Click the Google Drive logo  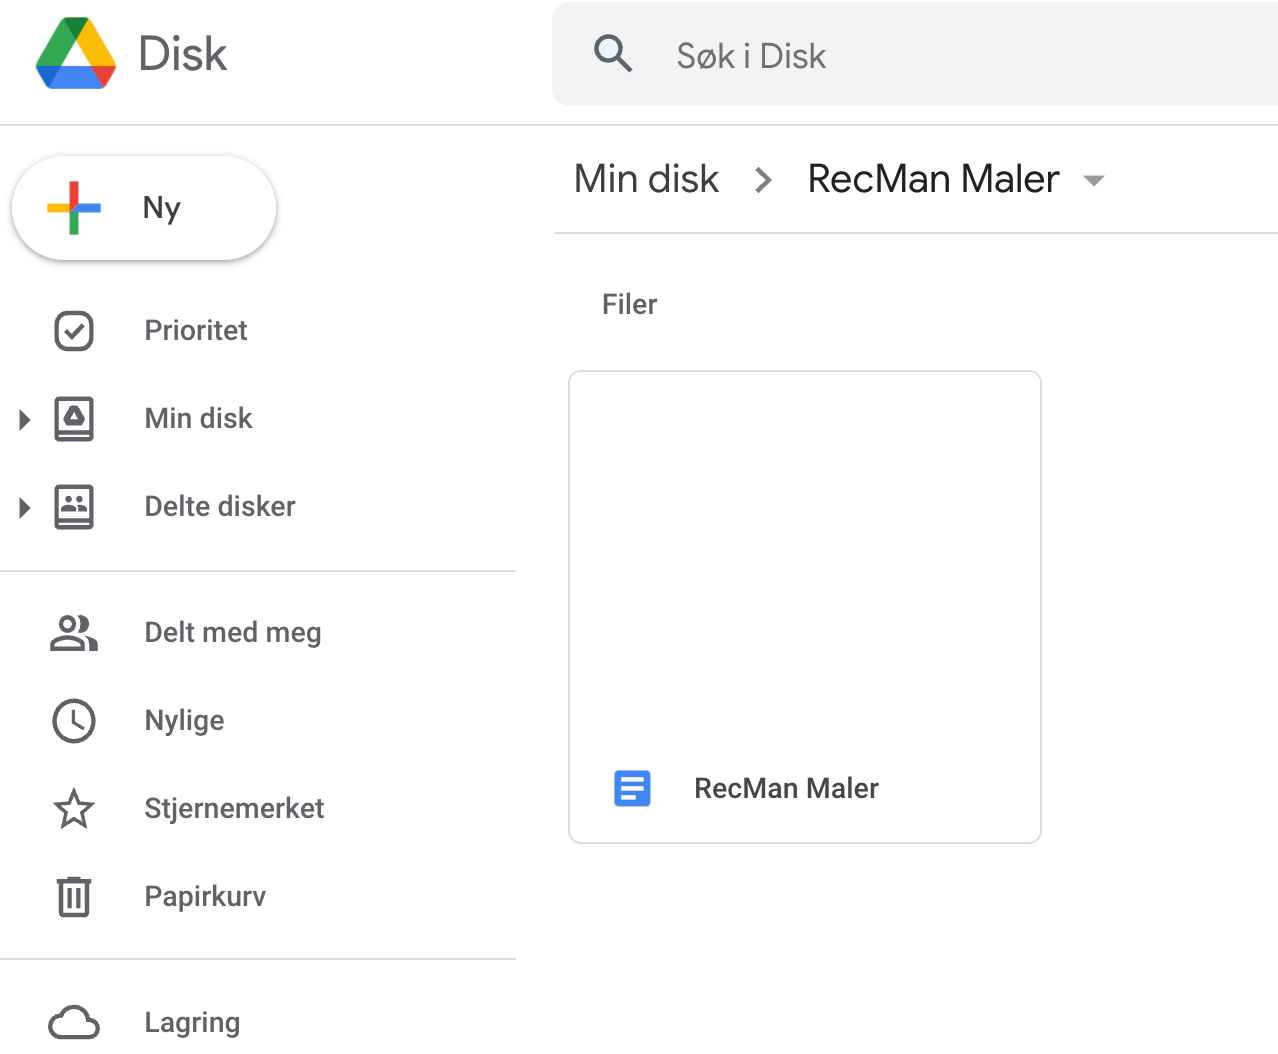point(76,54)
